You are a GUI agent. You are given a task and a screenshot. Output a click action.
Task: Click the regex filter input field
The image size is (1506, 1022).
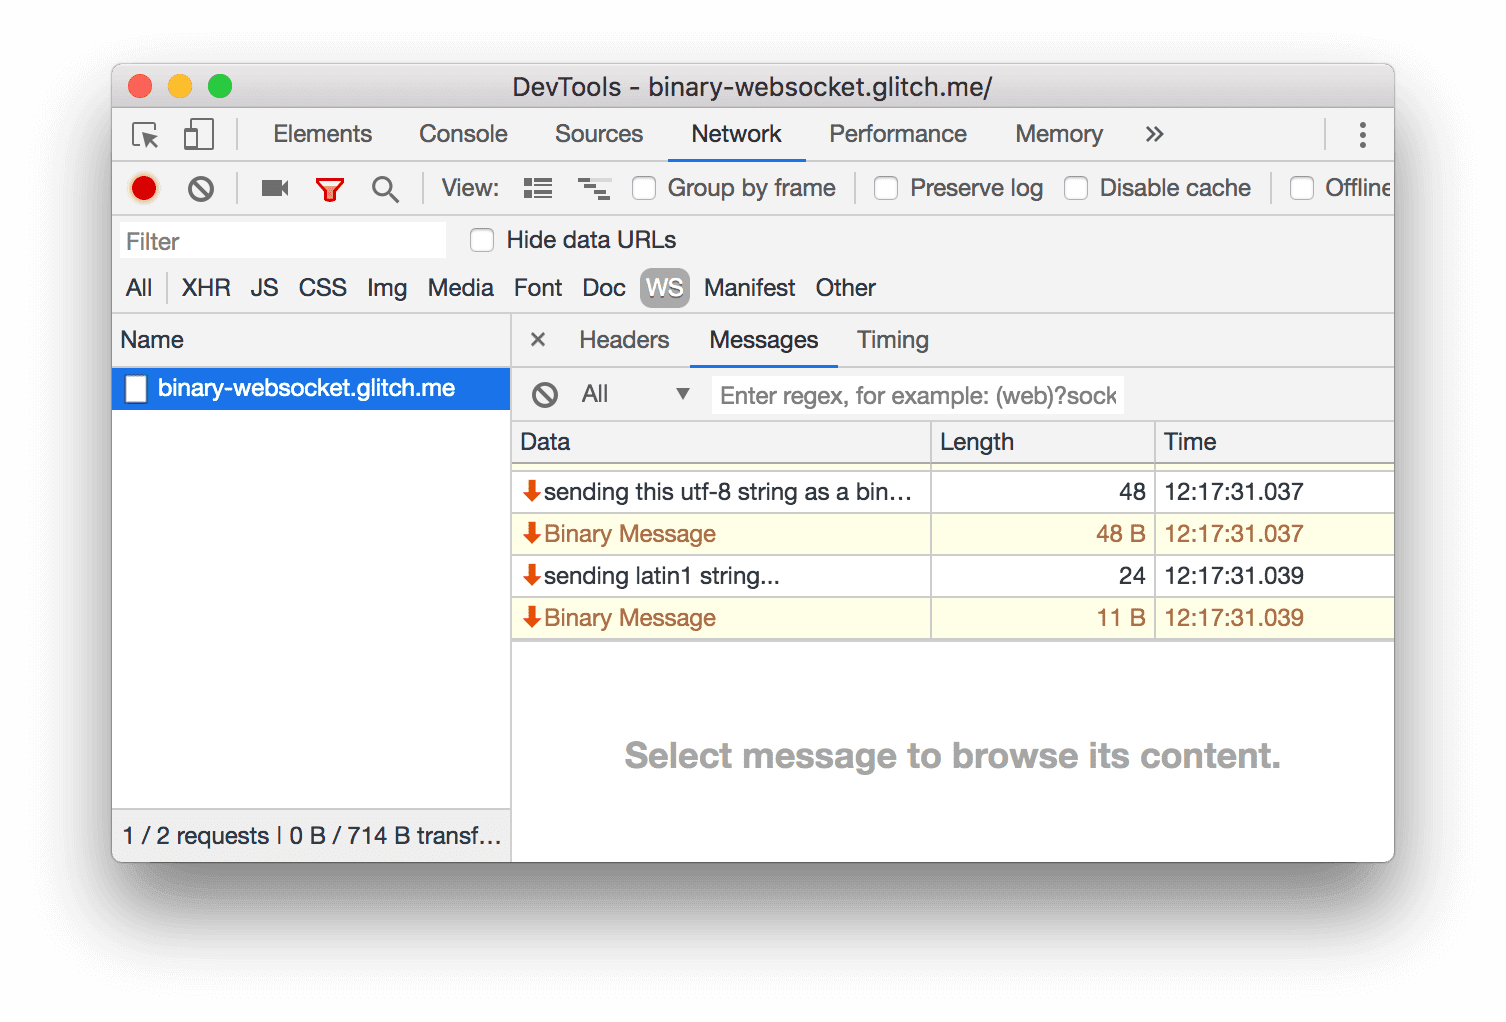(x=916, y=394)
